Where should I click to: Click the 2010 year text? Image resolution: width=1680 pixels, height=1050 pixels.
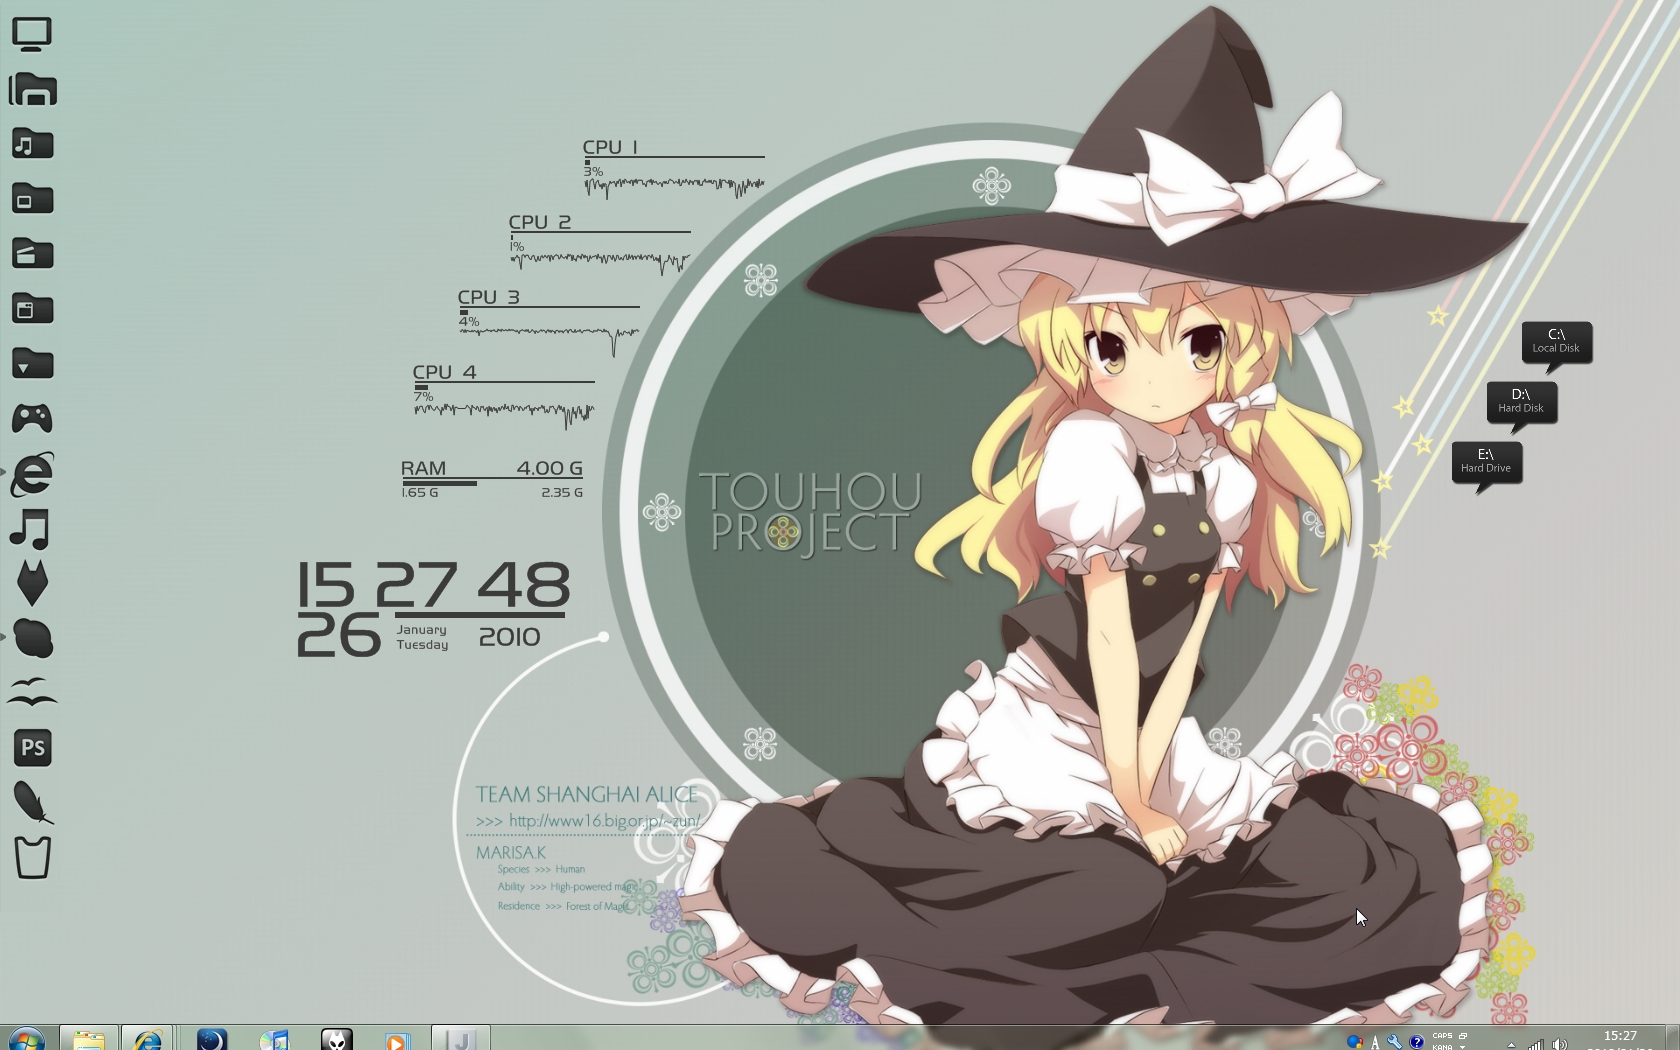point(509,637)
